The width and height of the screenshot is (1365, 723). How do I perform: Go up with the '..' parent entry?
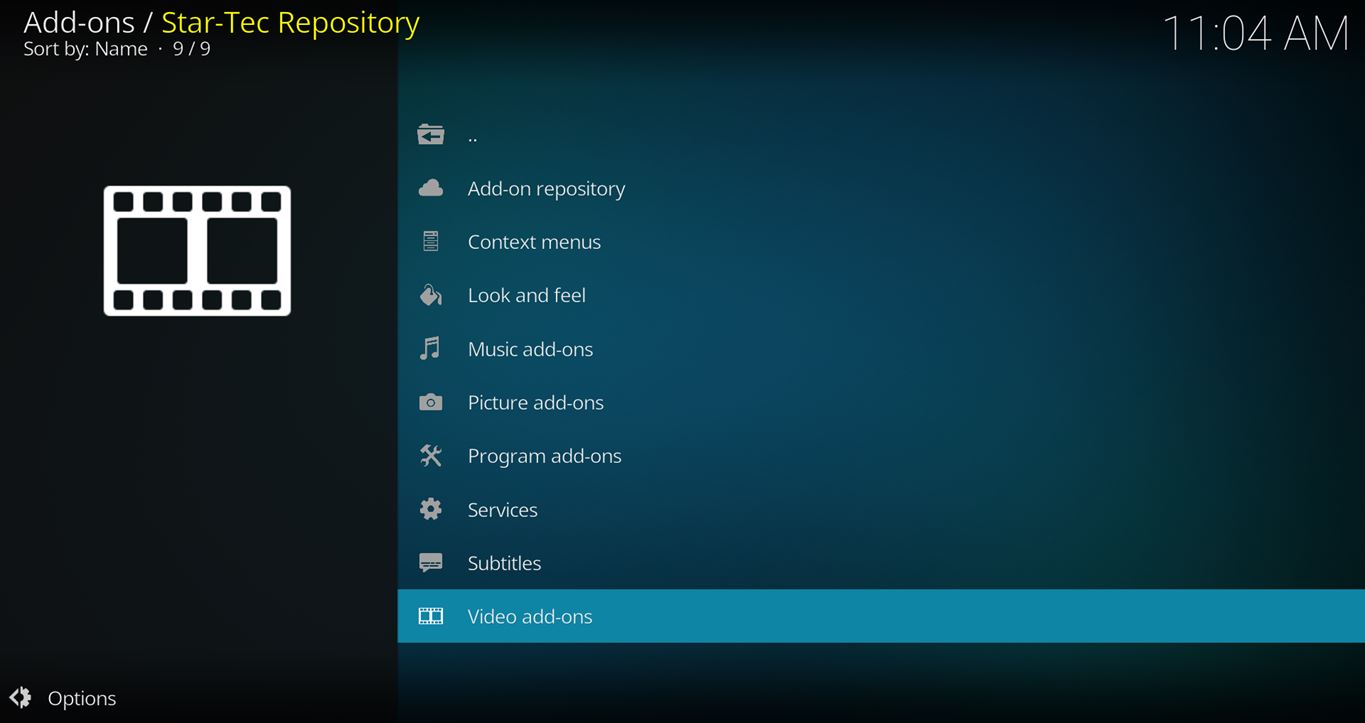click(472, 136)
